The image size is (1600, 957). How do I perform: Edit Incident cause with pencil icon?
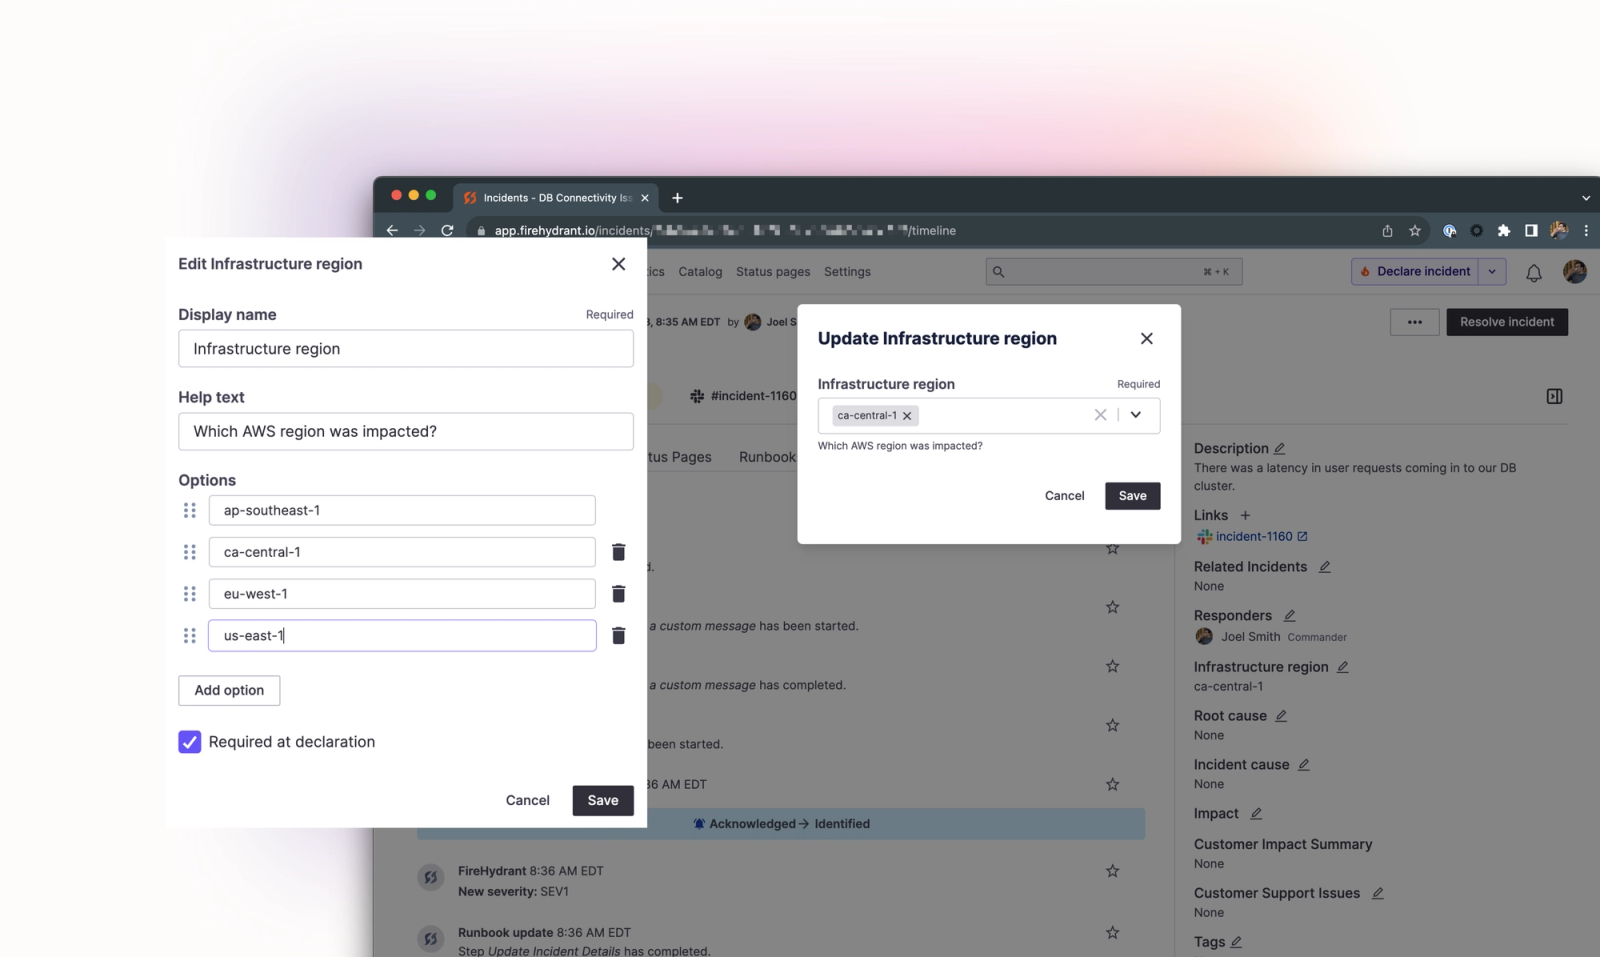pyautogui.click(x=1303, y=765)
